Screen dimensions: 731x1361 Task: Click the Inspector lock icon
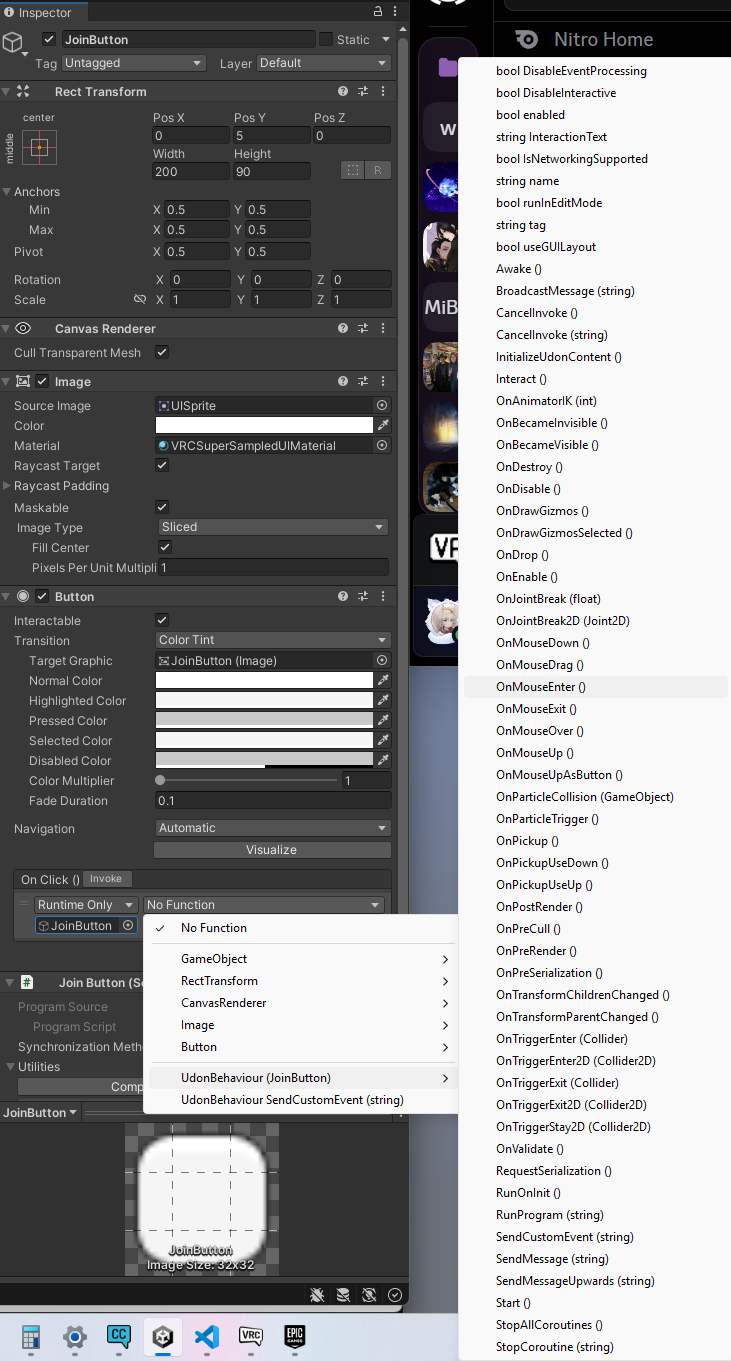[x=377, y=11]
